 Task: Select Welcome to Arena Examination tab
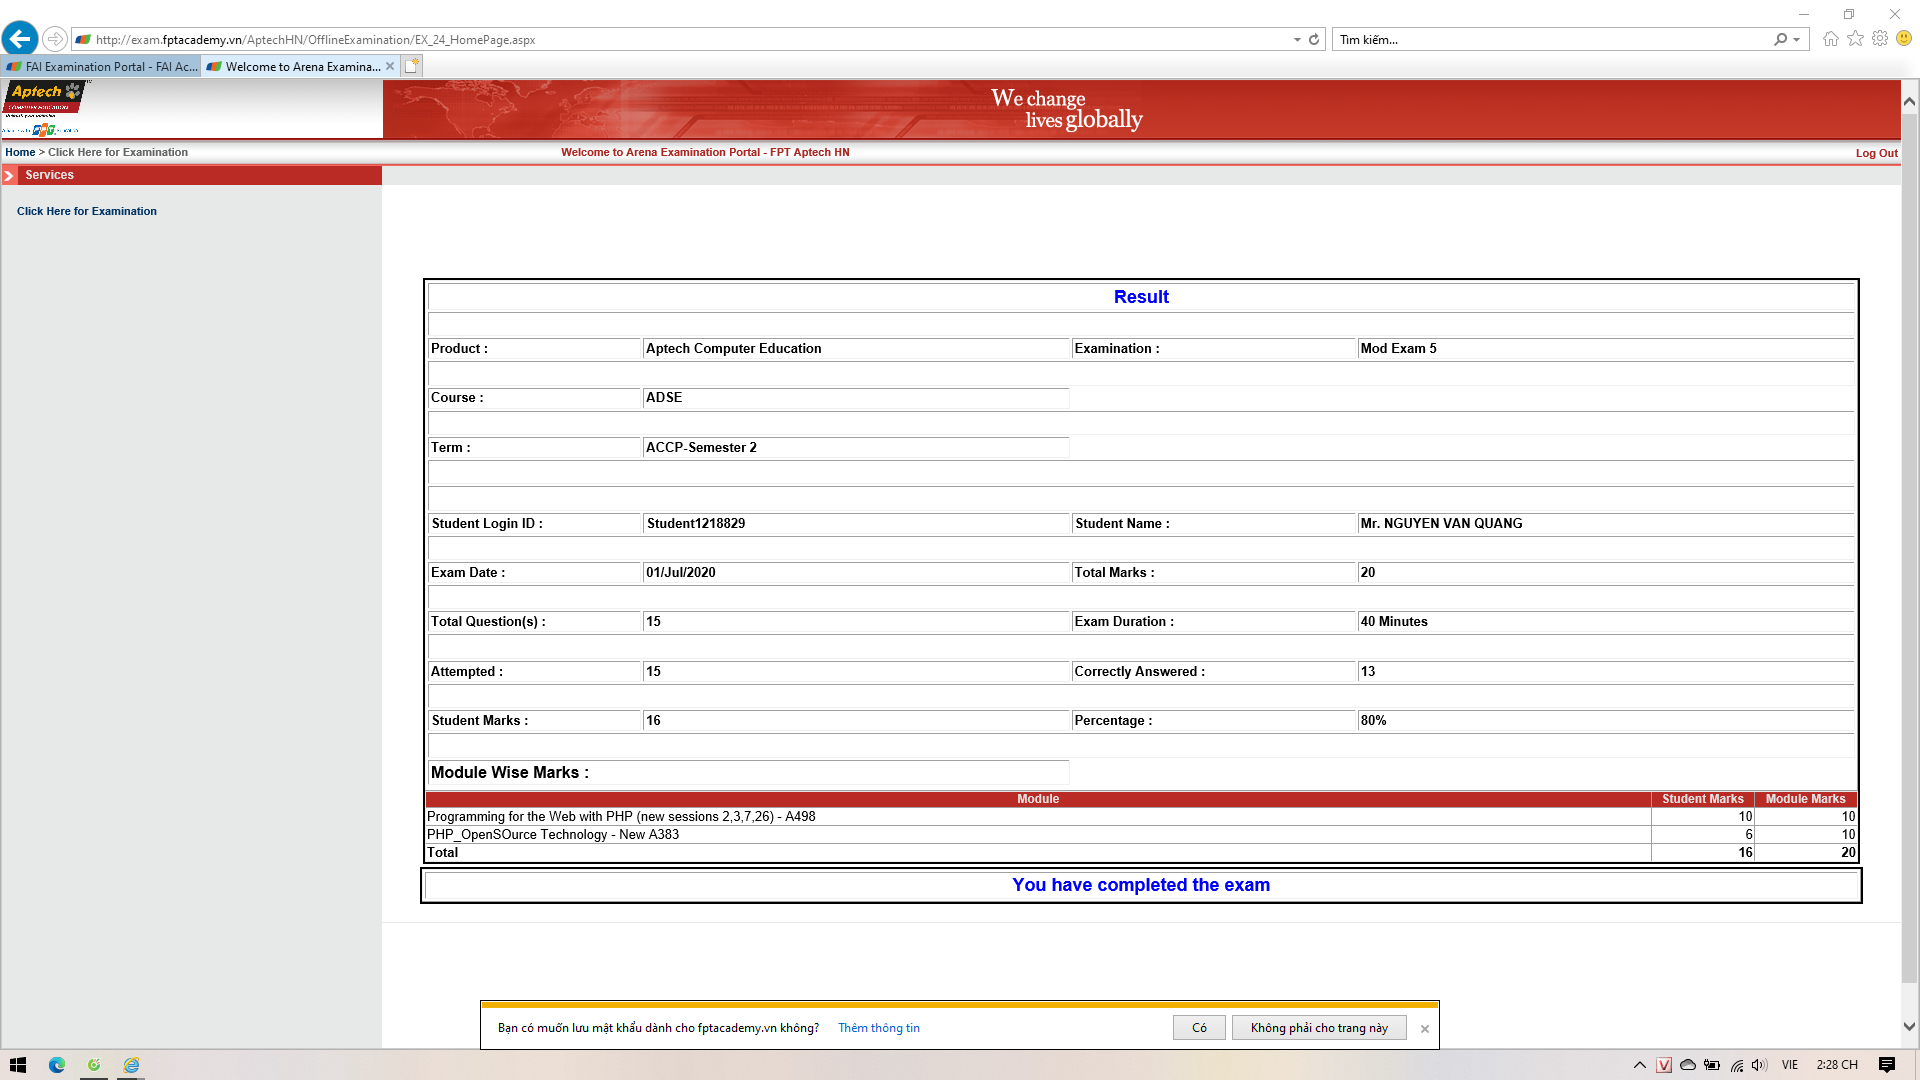coord(293,67)
